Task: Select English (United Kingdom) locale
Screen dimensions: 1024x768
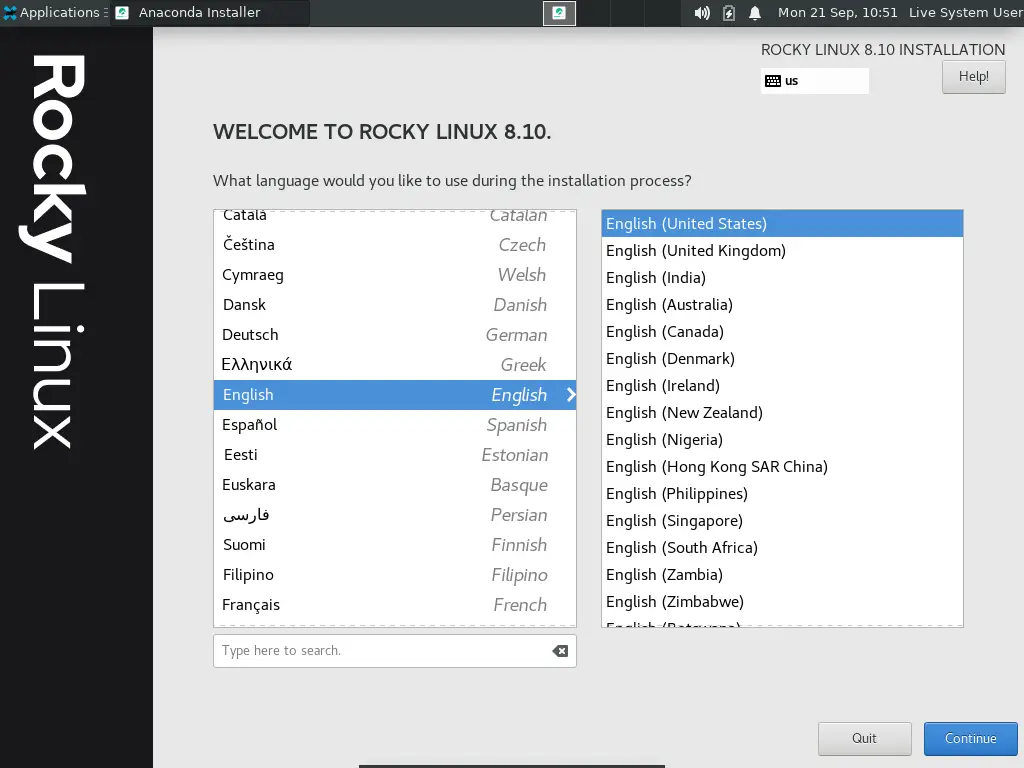Action: 782,251
